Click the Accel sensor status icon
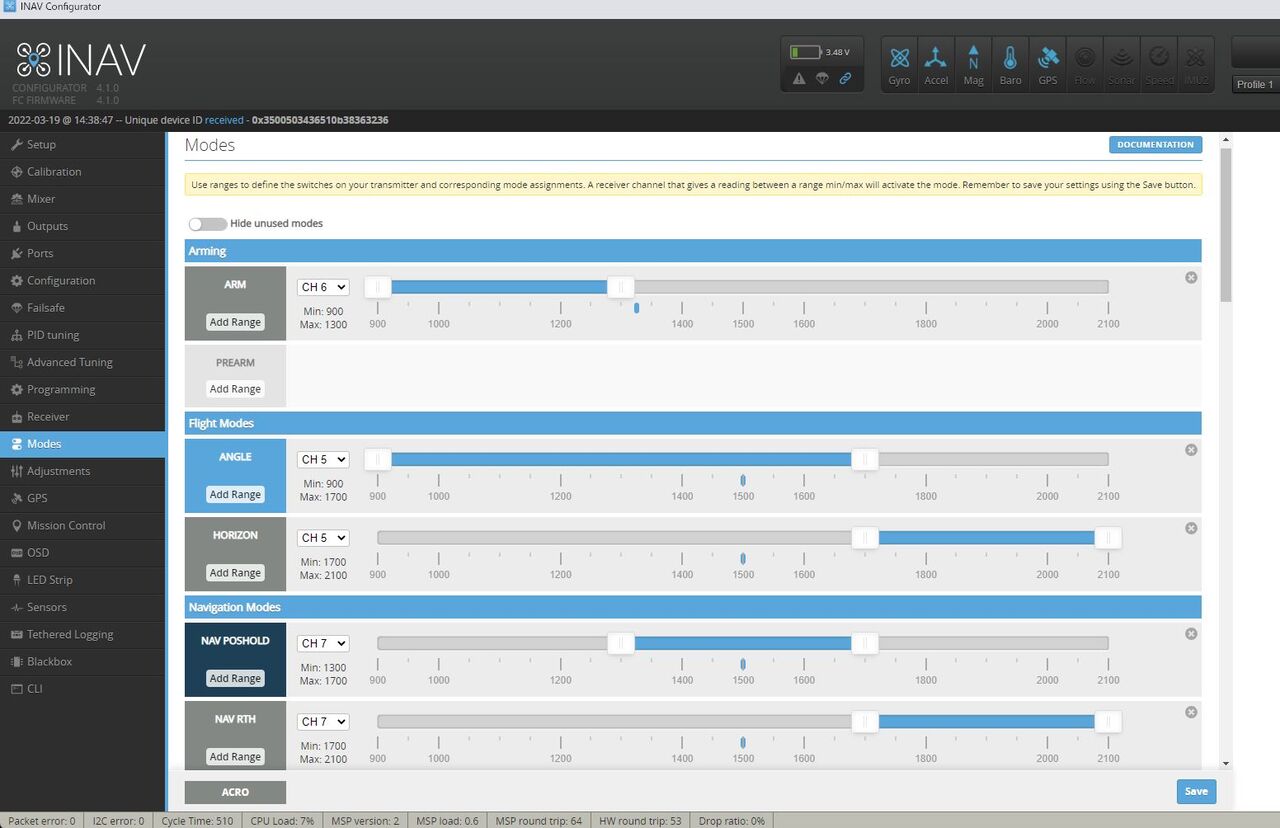Image resolution: width=1280 pixels, height=828 pixels. [936, 65]
